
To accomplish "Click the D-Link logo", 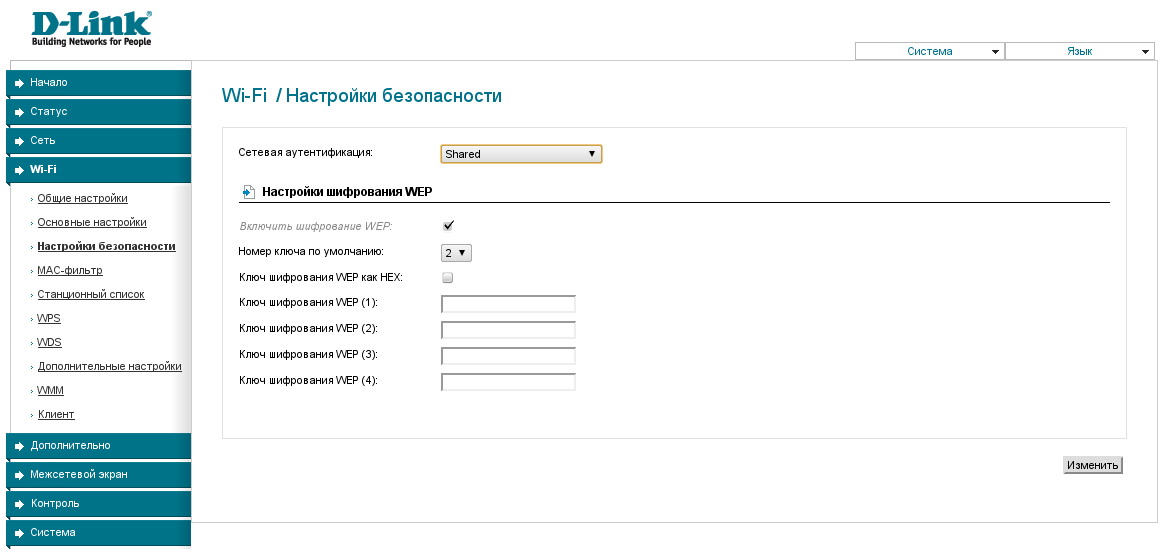I will click(x=91, y=29).
